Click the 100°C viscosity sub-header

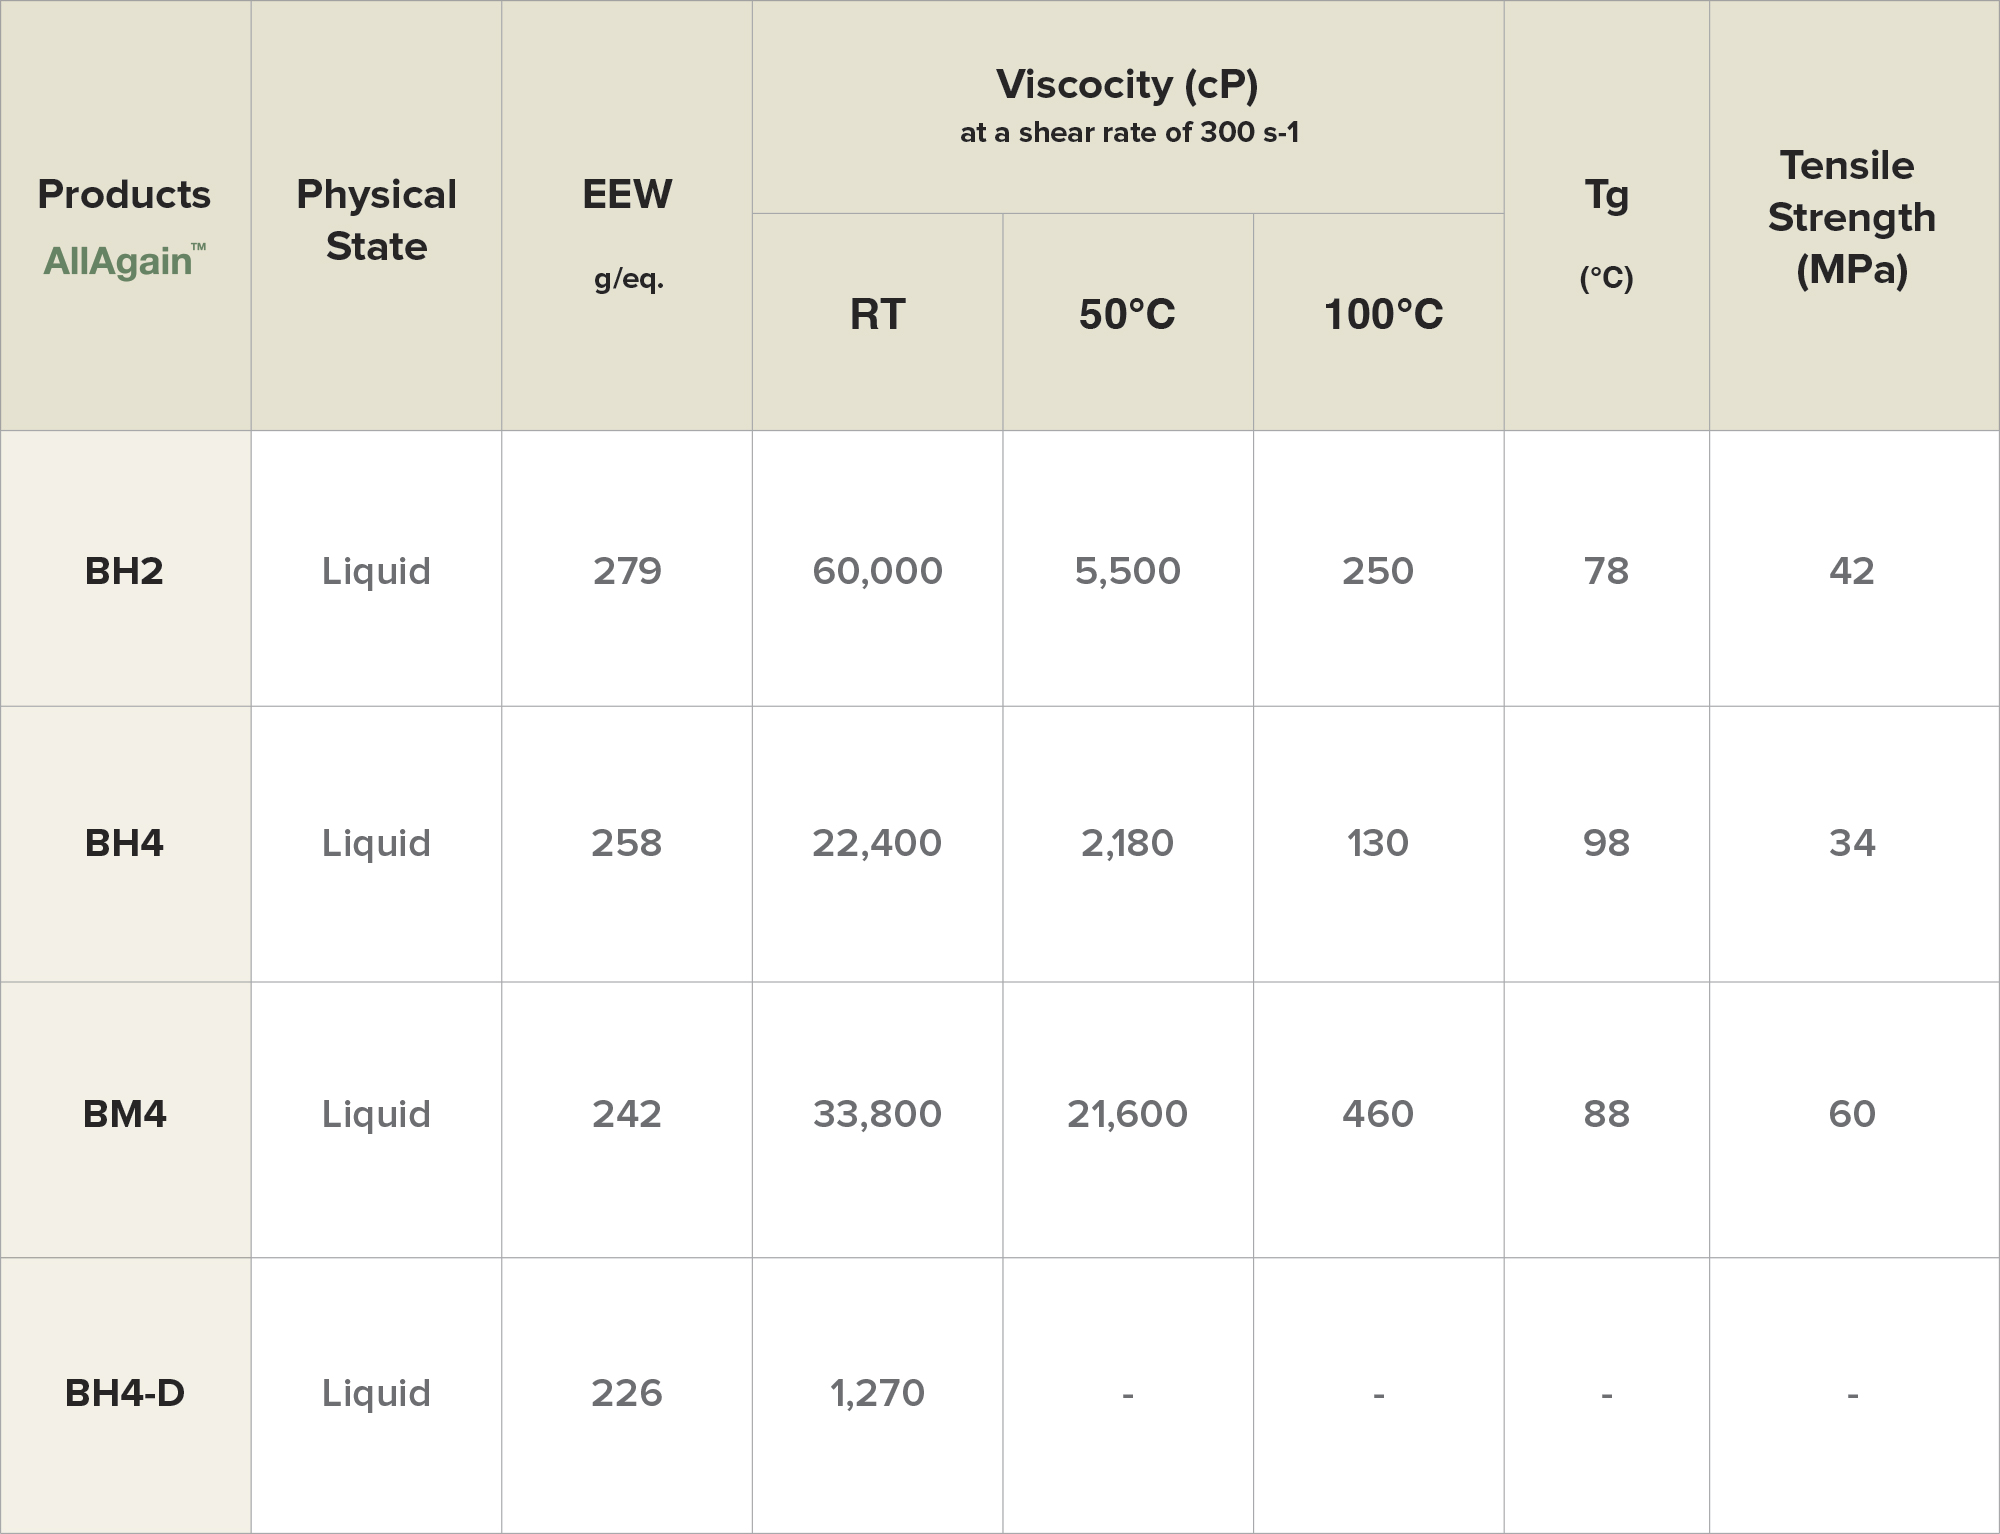click(1383, 315)
